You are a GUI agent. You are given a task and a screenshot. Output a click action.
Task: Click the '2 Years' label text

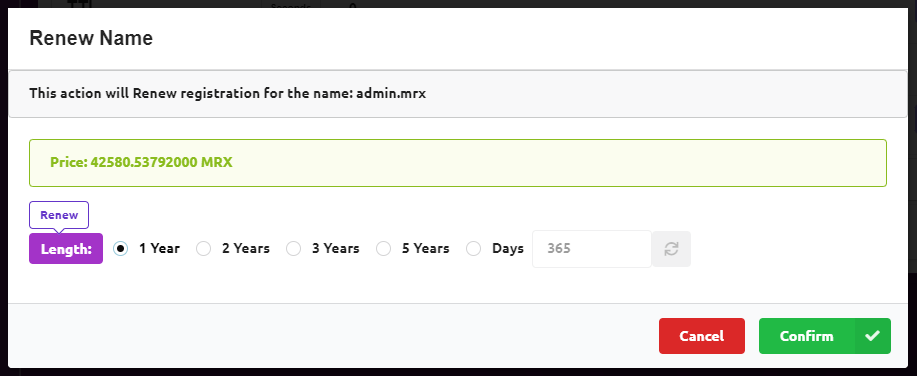pyautogui.click(x=246, y=249)
